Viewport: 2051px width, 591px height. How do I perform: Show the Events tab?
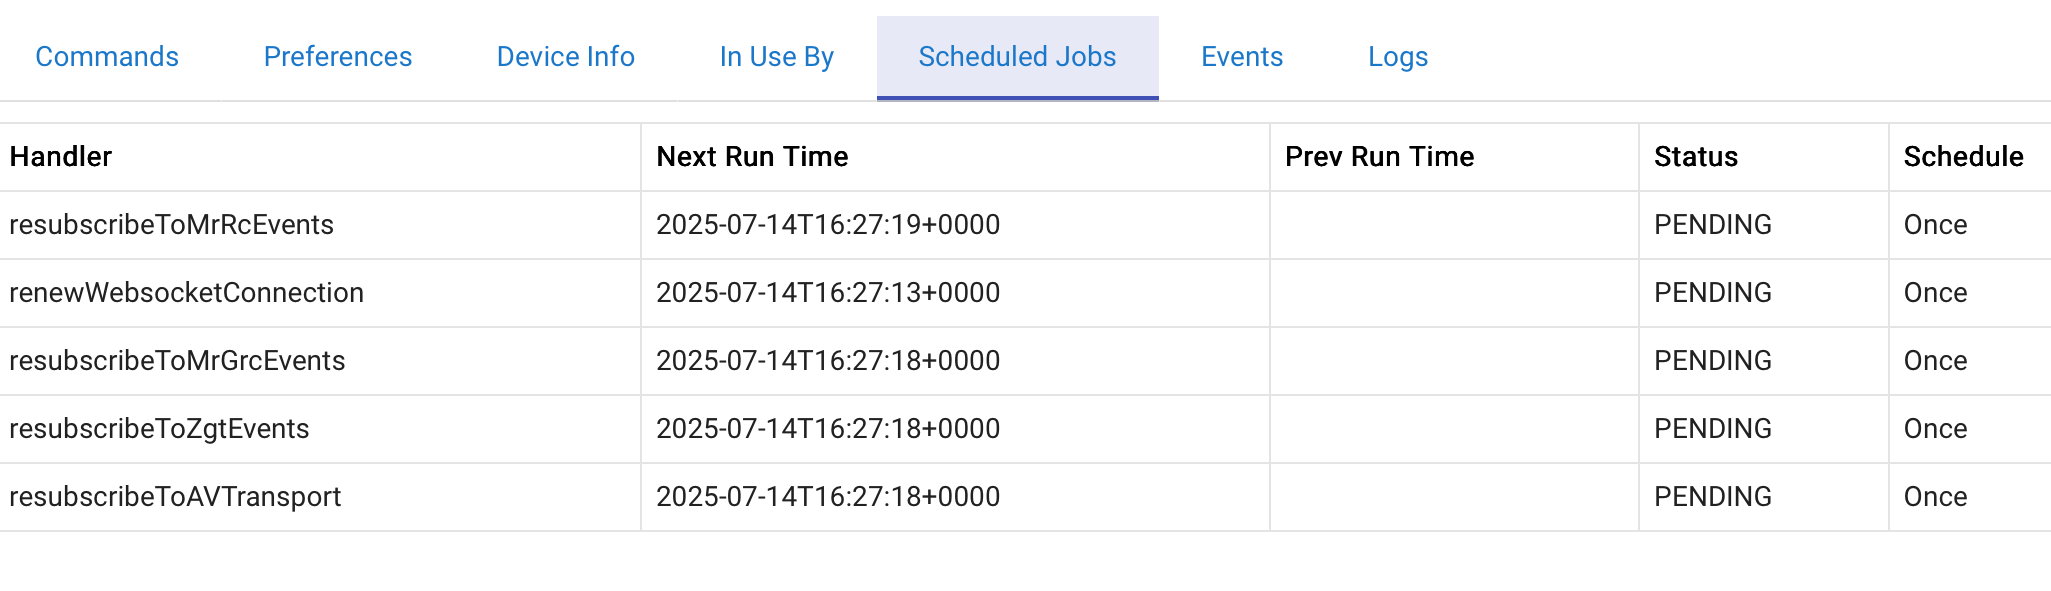point(1242,57)
